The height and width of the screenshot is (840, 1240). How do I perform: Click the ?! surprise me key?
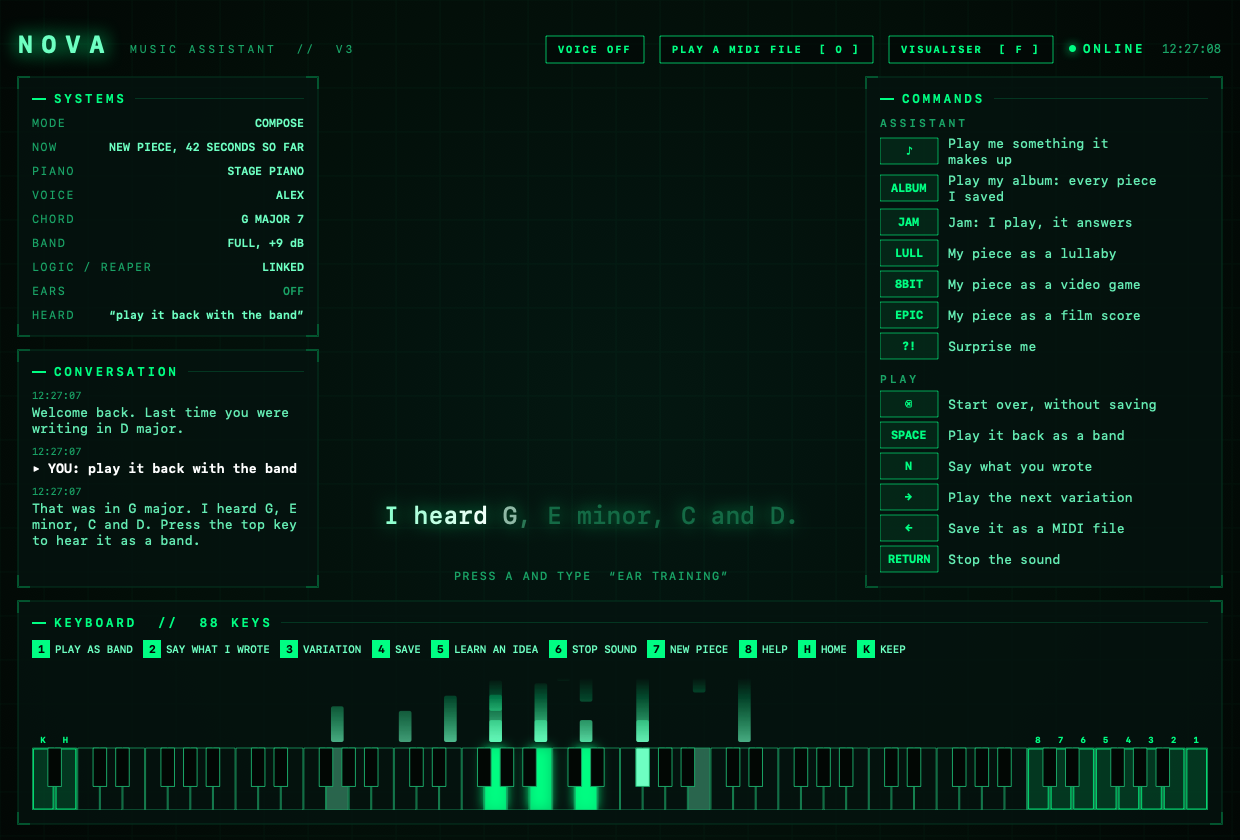tap(909, 346)
